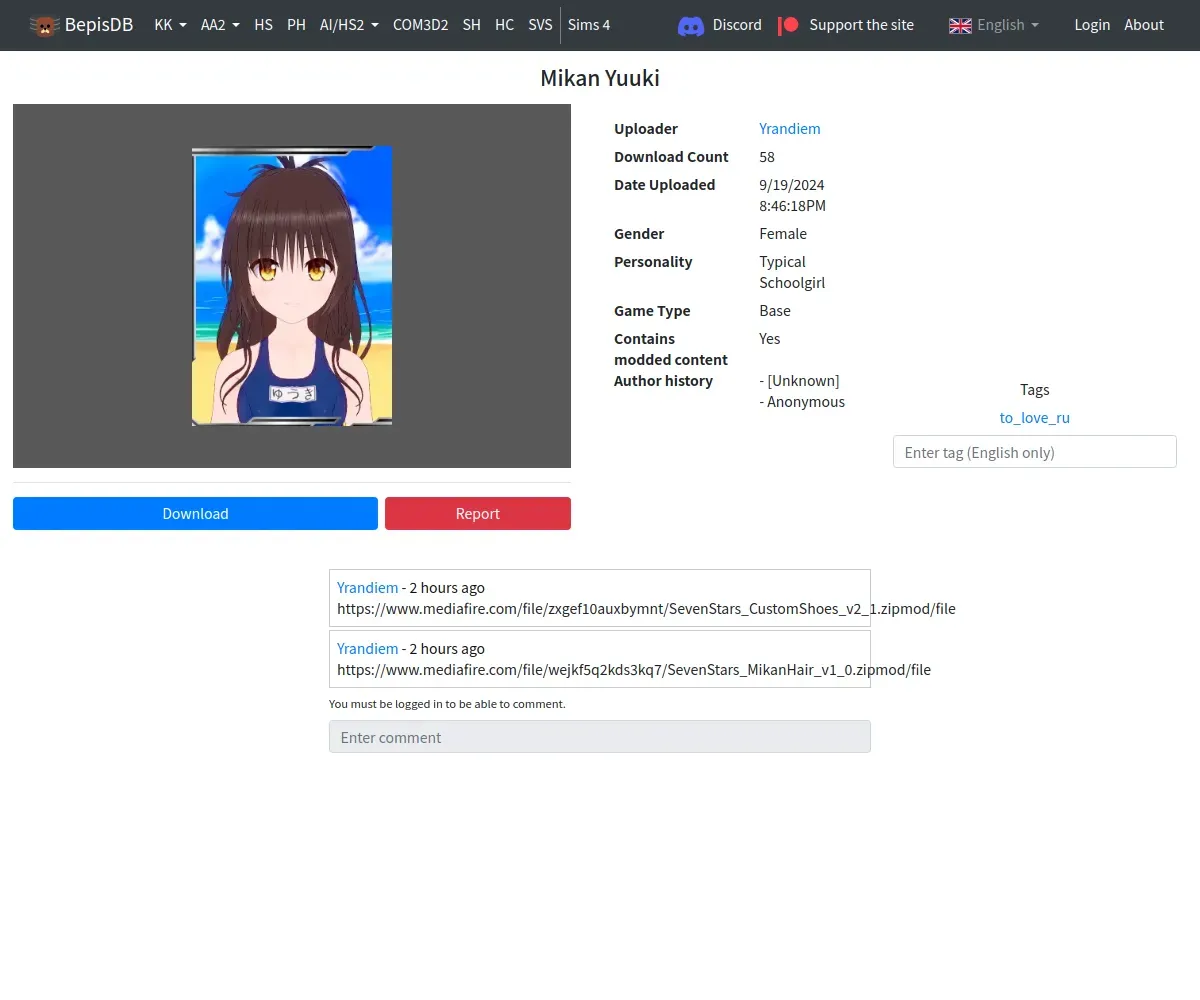Screen dimensions: 1200x1000
Task: Open the AA2 dropdown menu
Action: (x=220, y=25)
